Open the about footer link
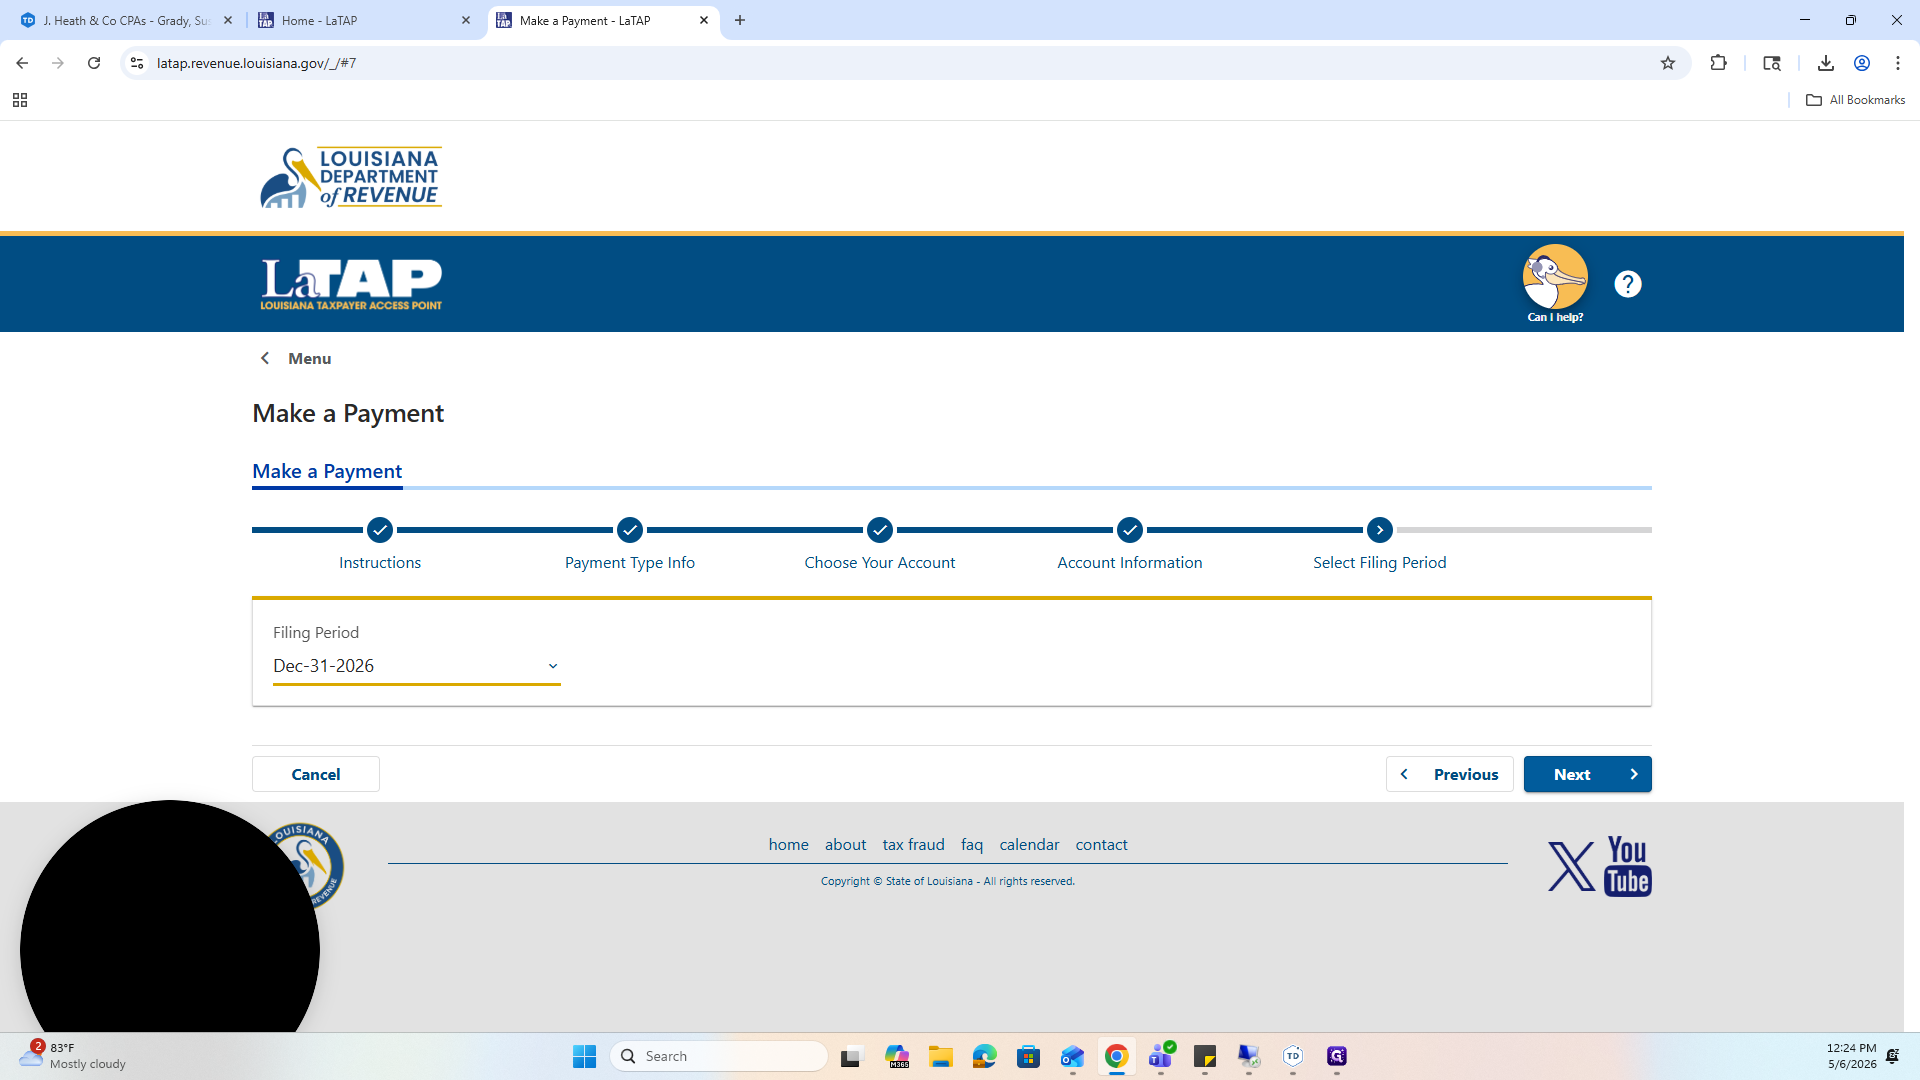Screen dimensions: 1920x1080 [845, 845]
